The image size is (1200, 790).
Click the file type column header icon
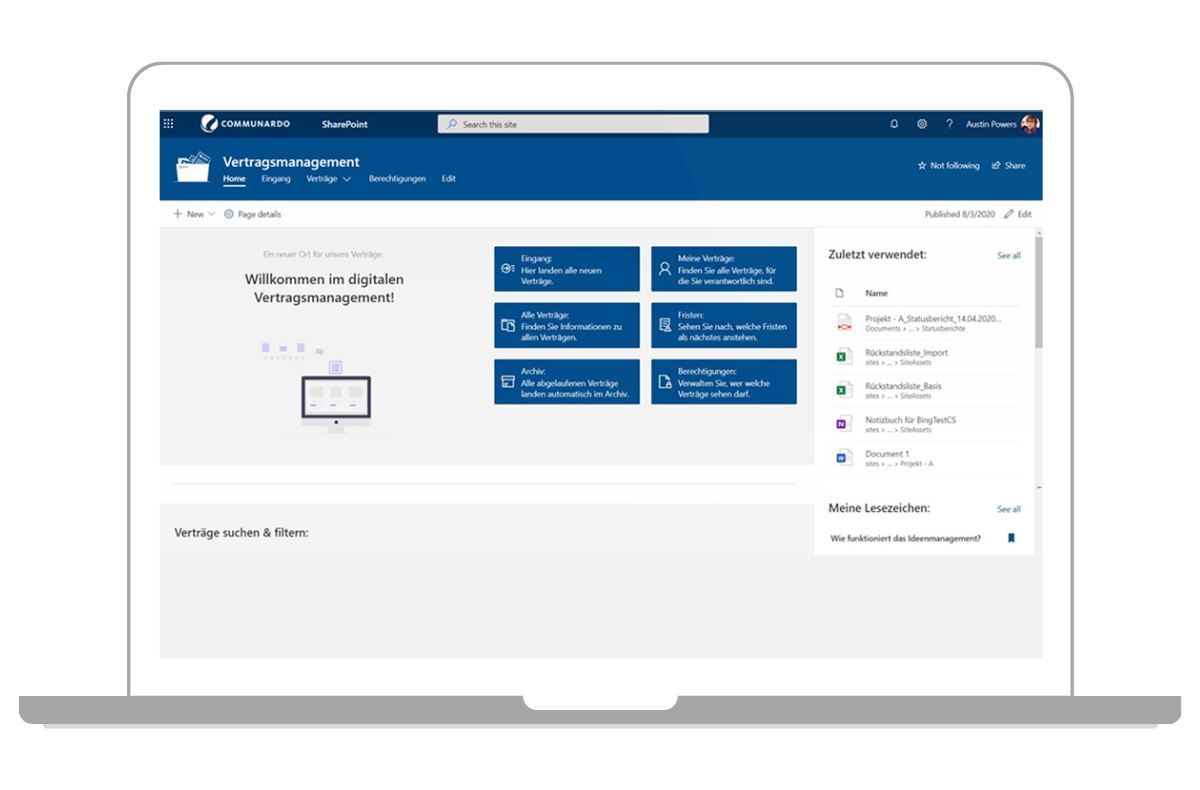(840, 293)
